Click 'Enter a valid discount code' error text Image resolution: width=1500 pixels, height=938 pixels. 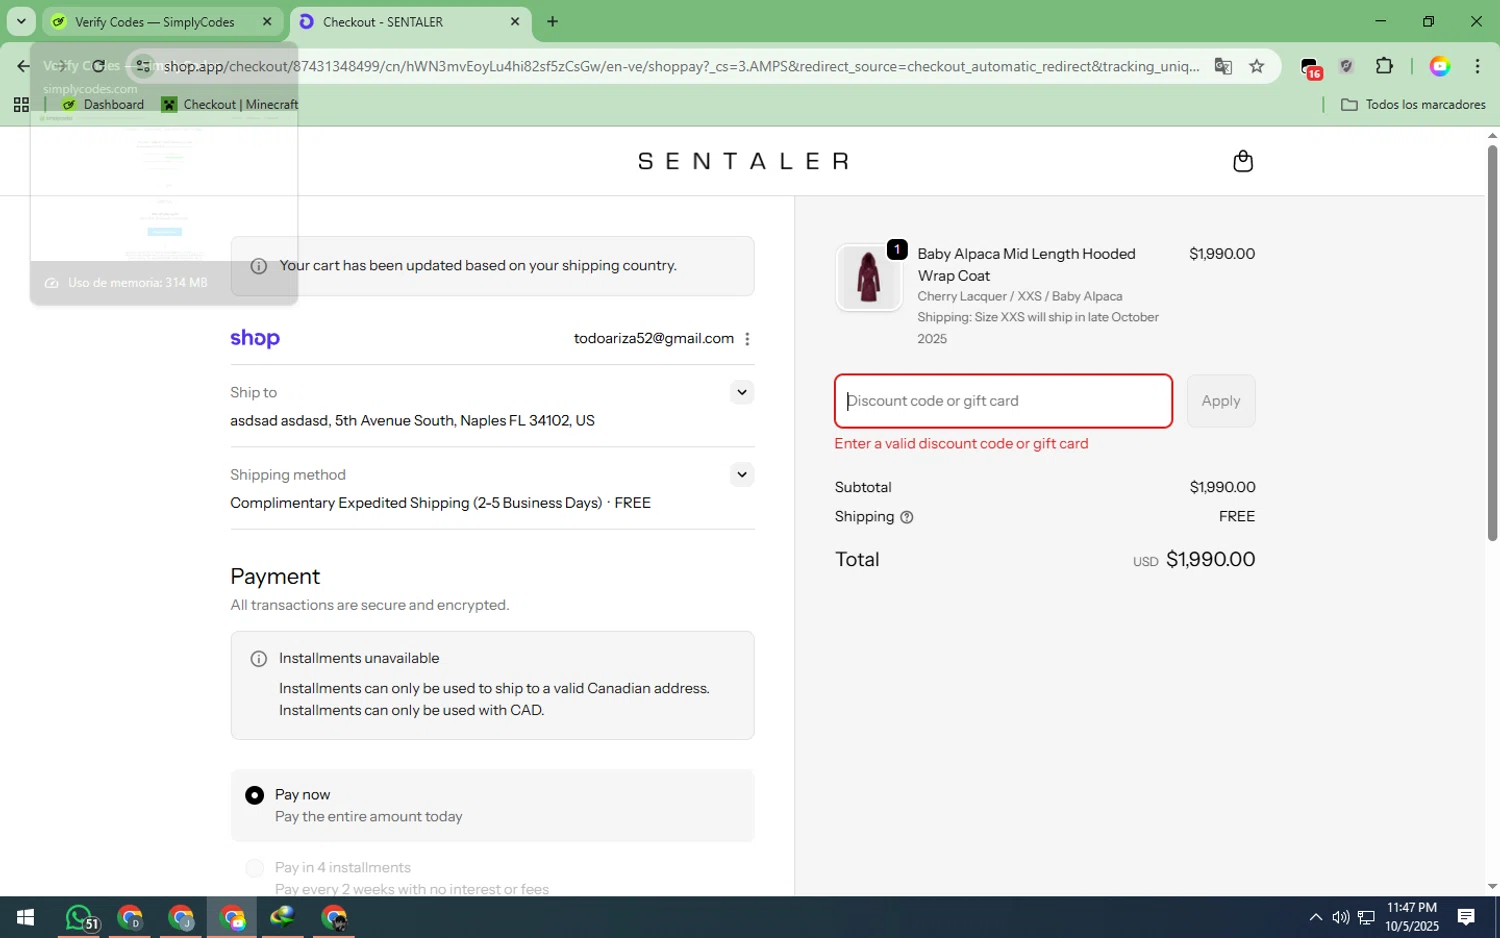coord(961,444)
